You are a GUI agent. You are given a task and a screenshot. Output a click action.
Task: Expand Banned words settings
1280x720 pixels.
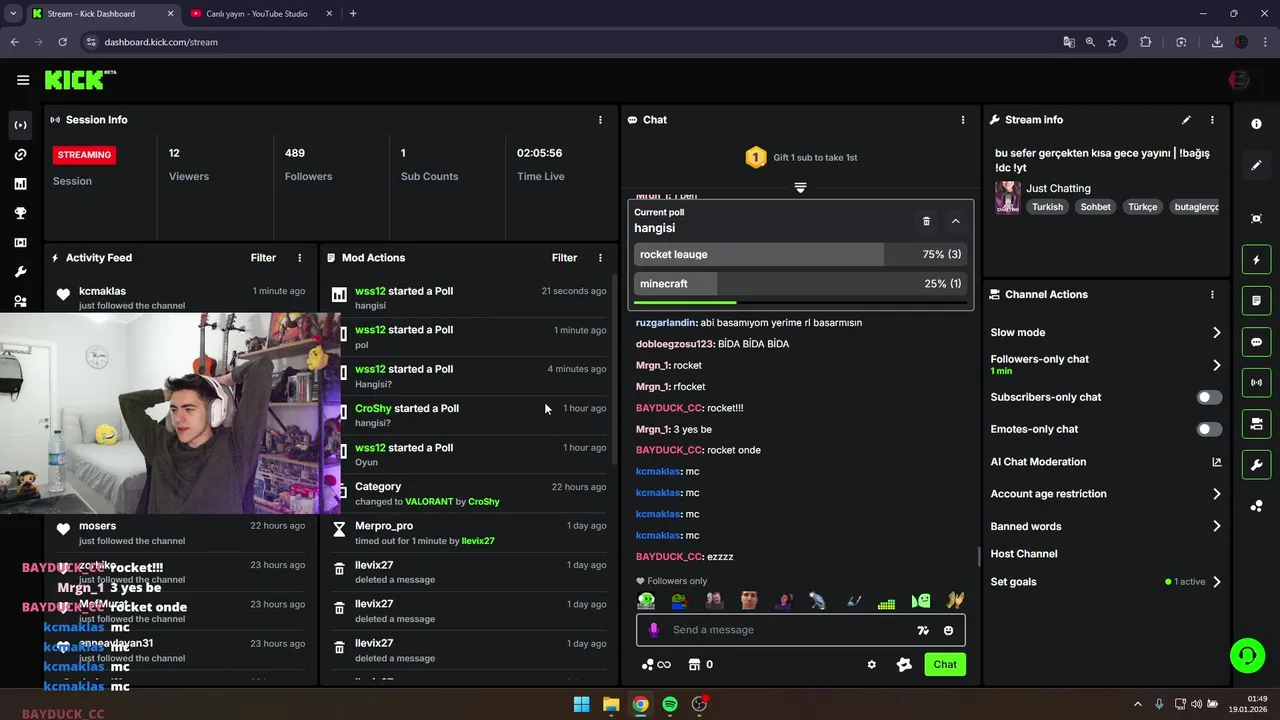[x=1106, y=526]
